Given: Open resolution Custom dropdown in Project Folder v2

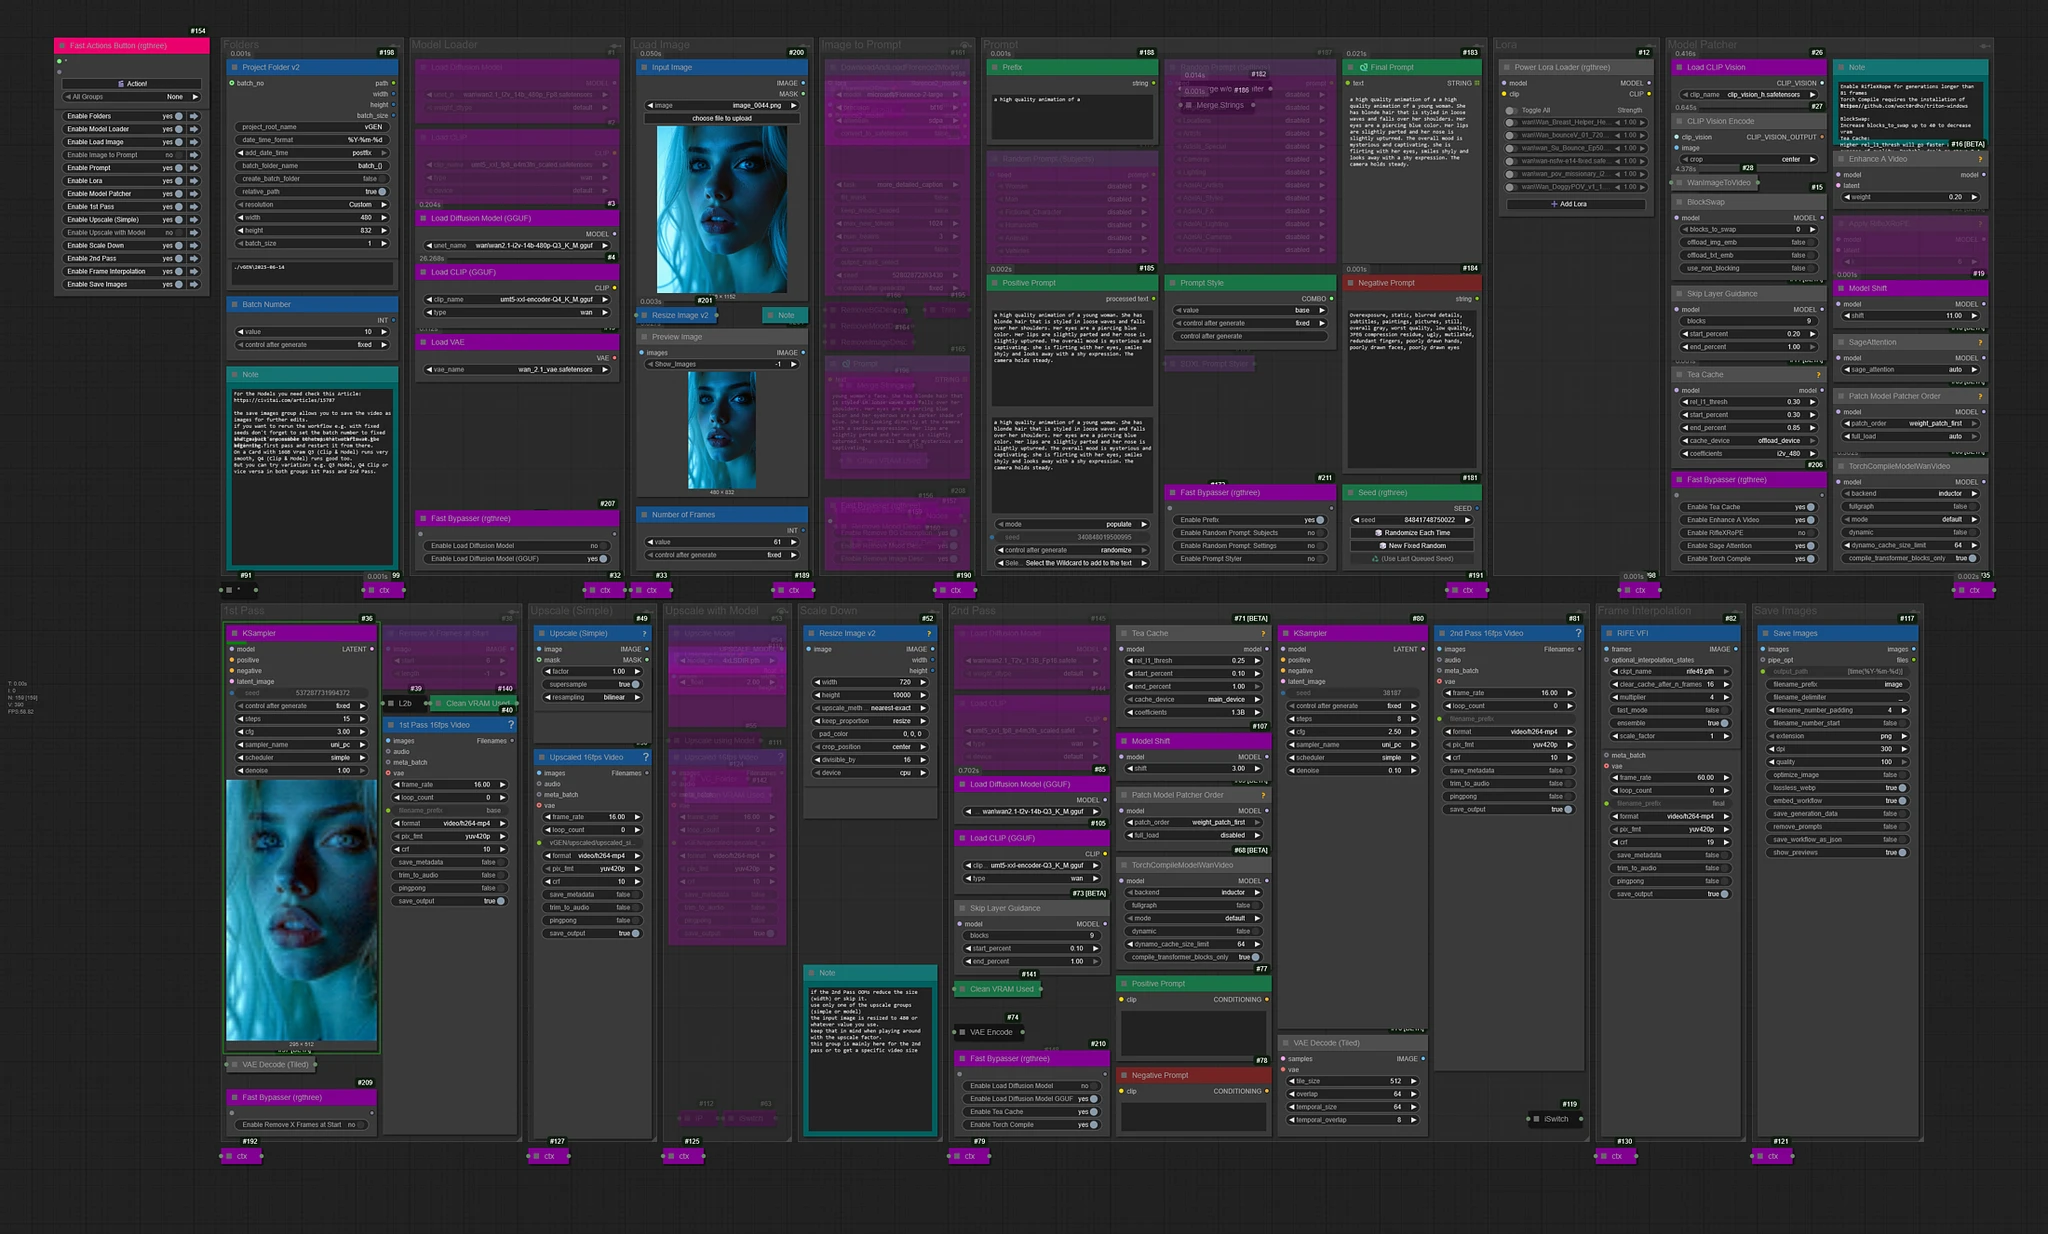Looking at the screenshot, I should coord(314,204).
